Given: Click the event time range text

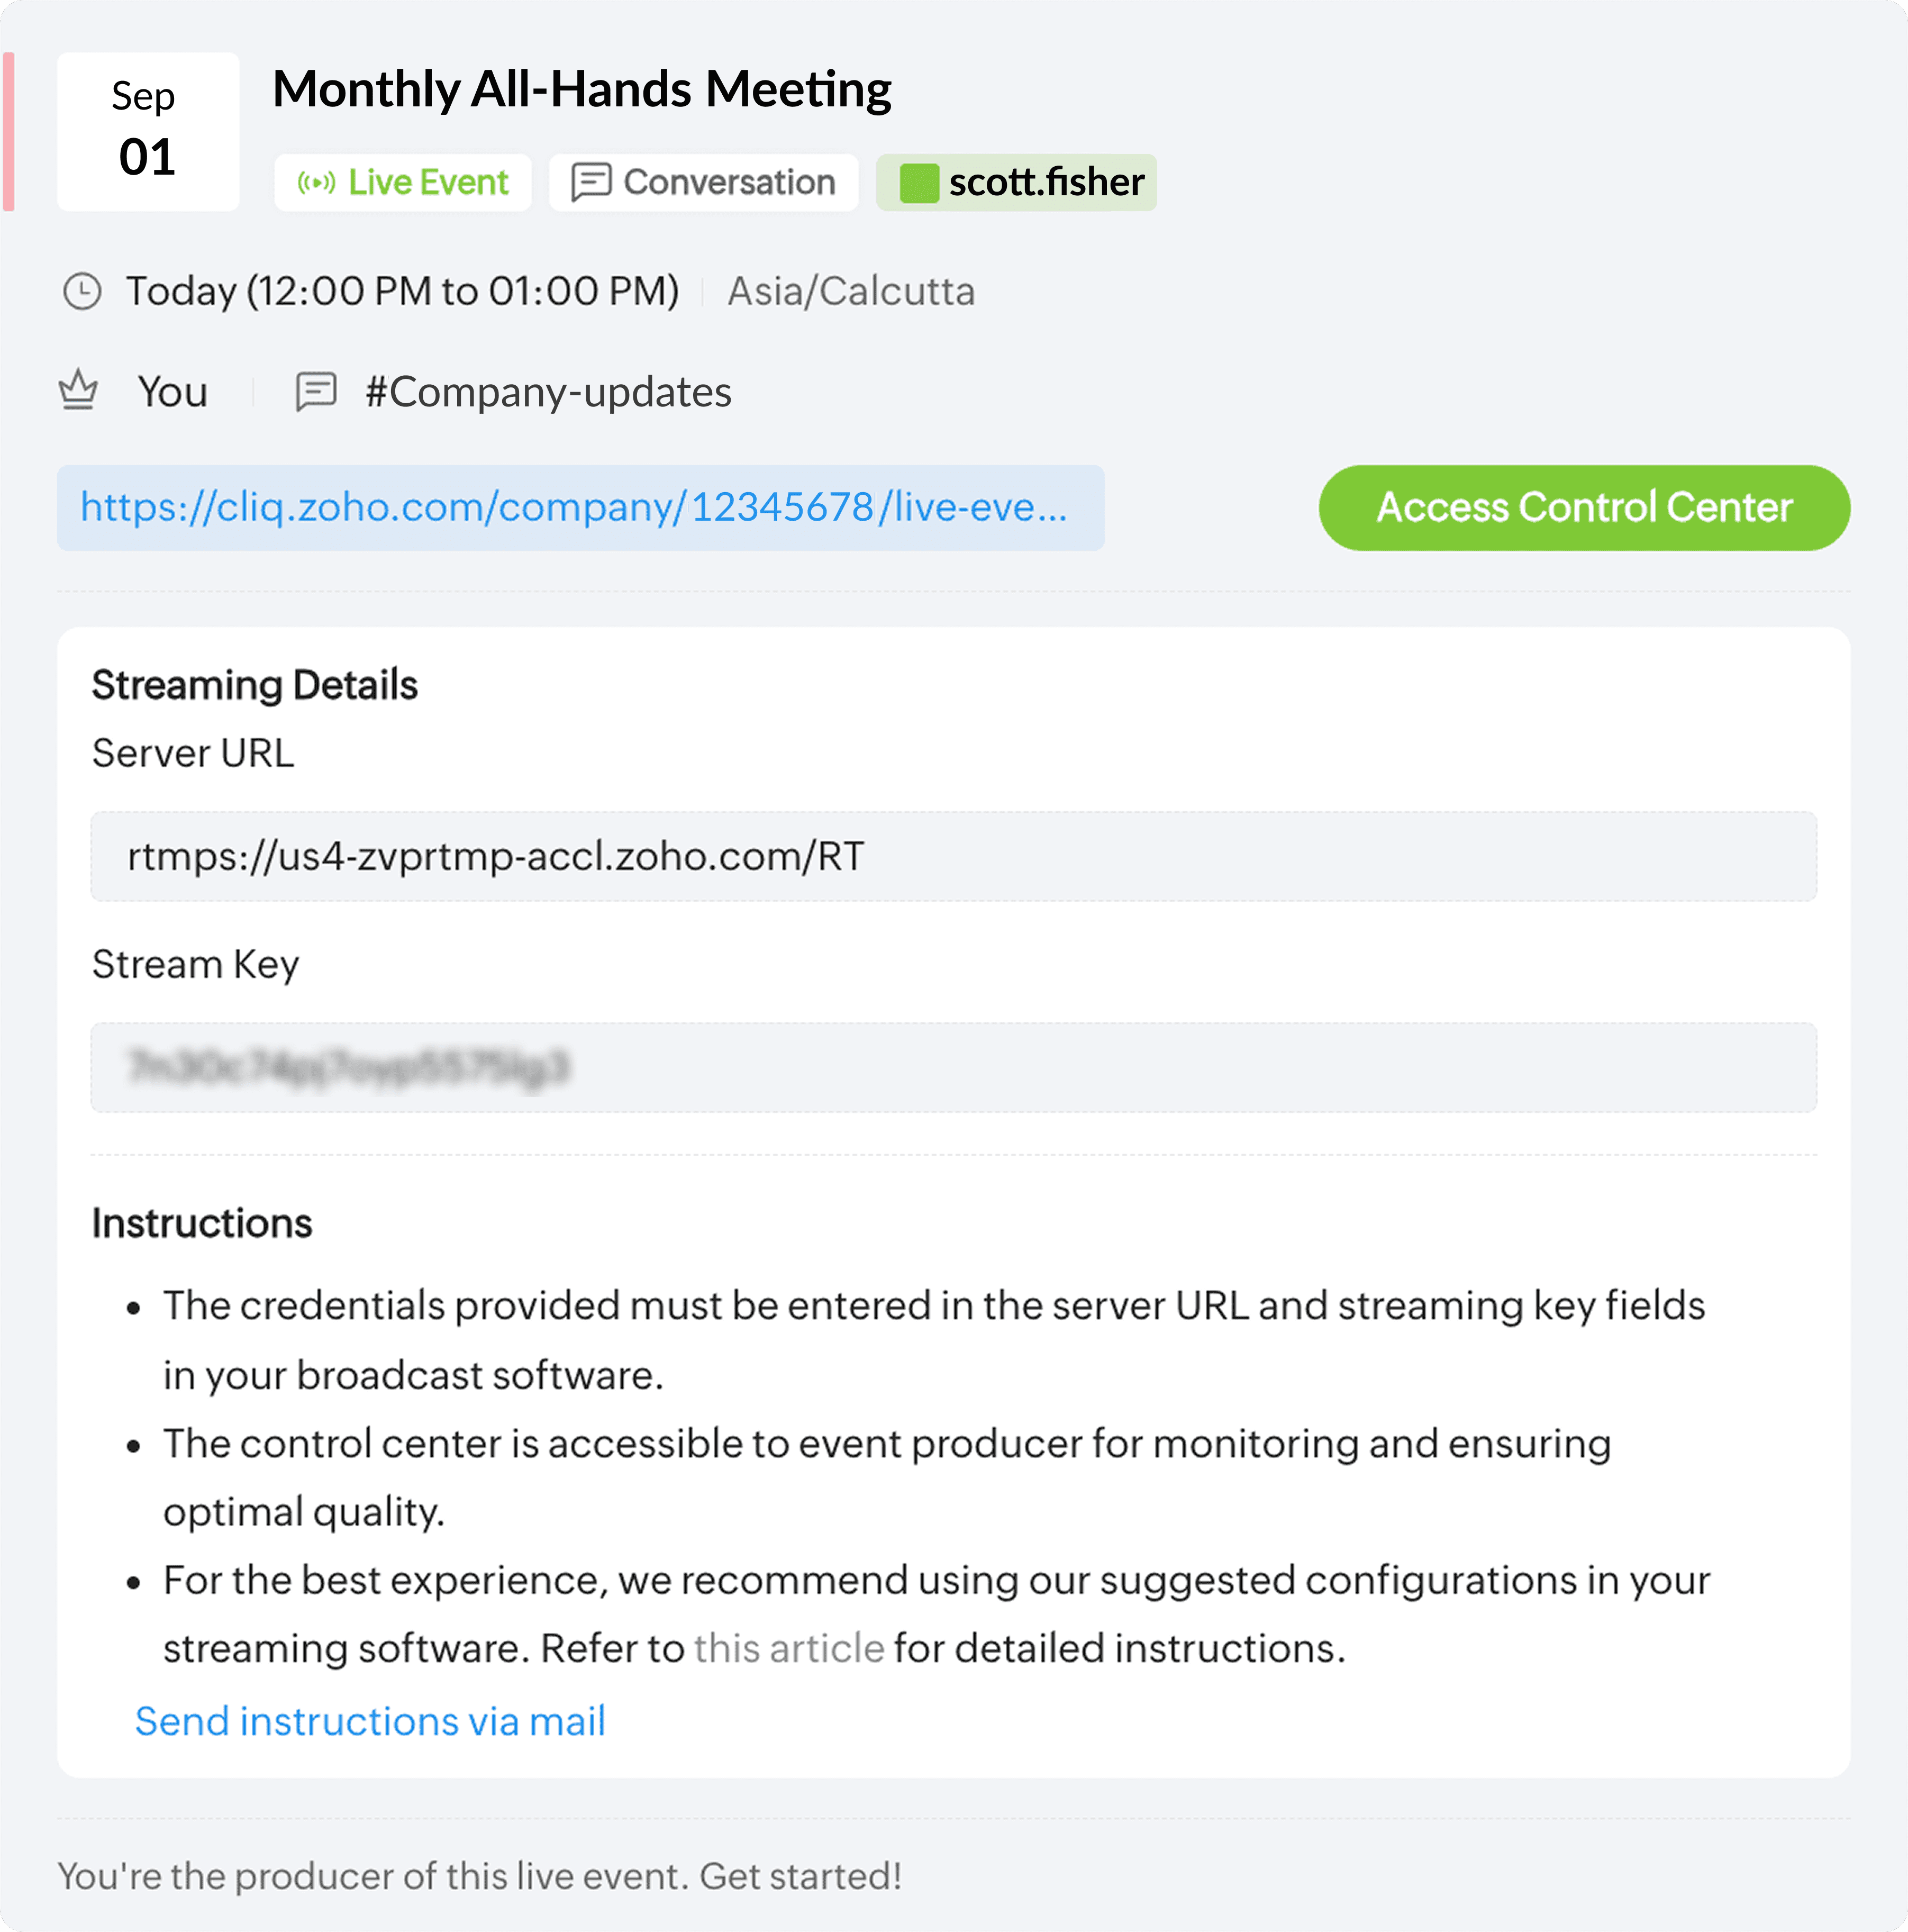Looking at the screenshot, I should click(402, 292).
